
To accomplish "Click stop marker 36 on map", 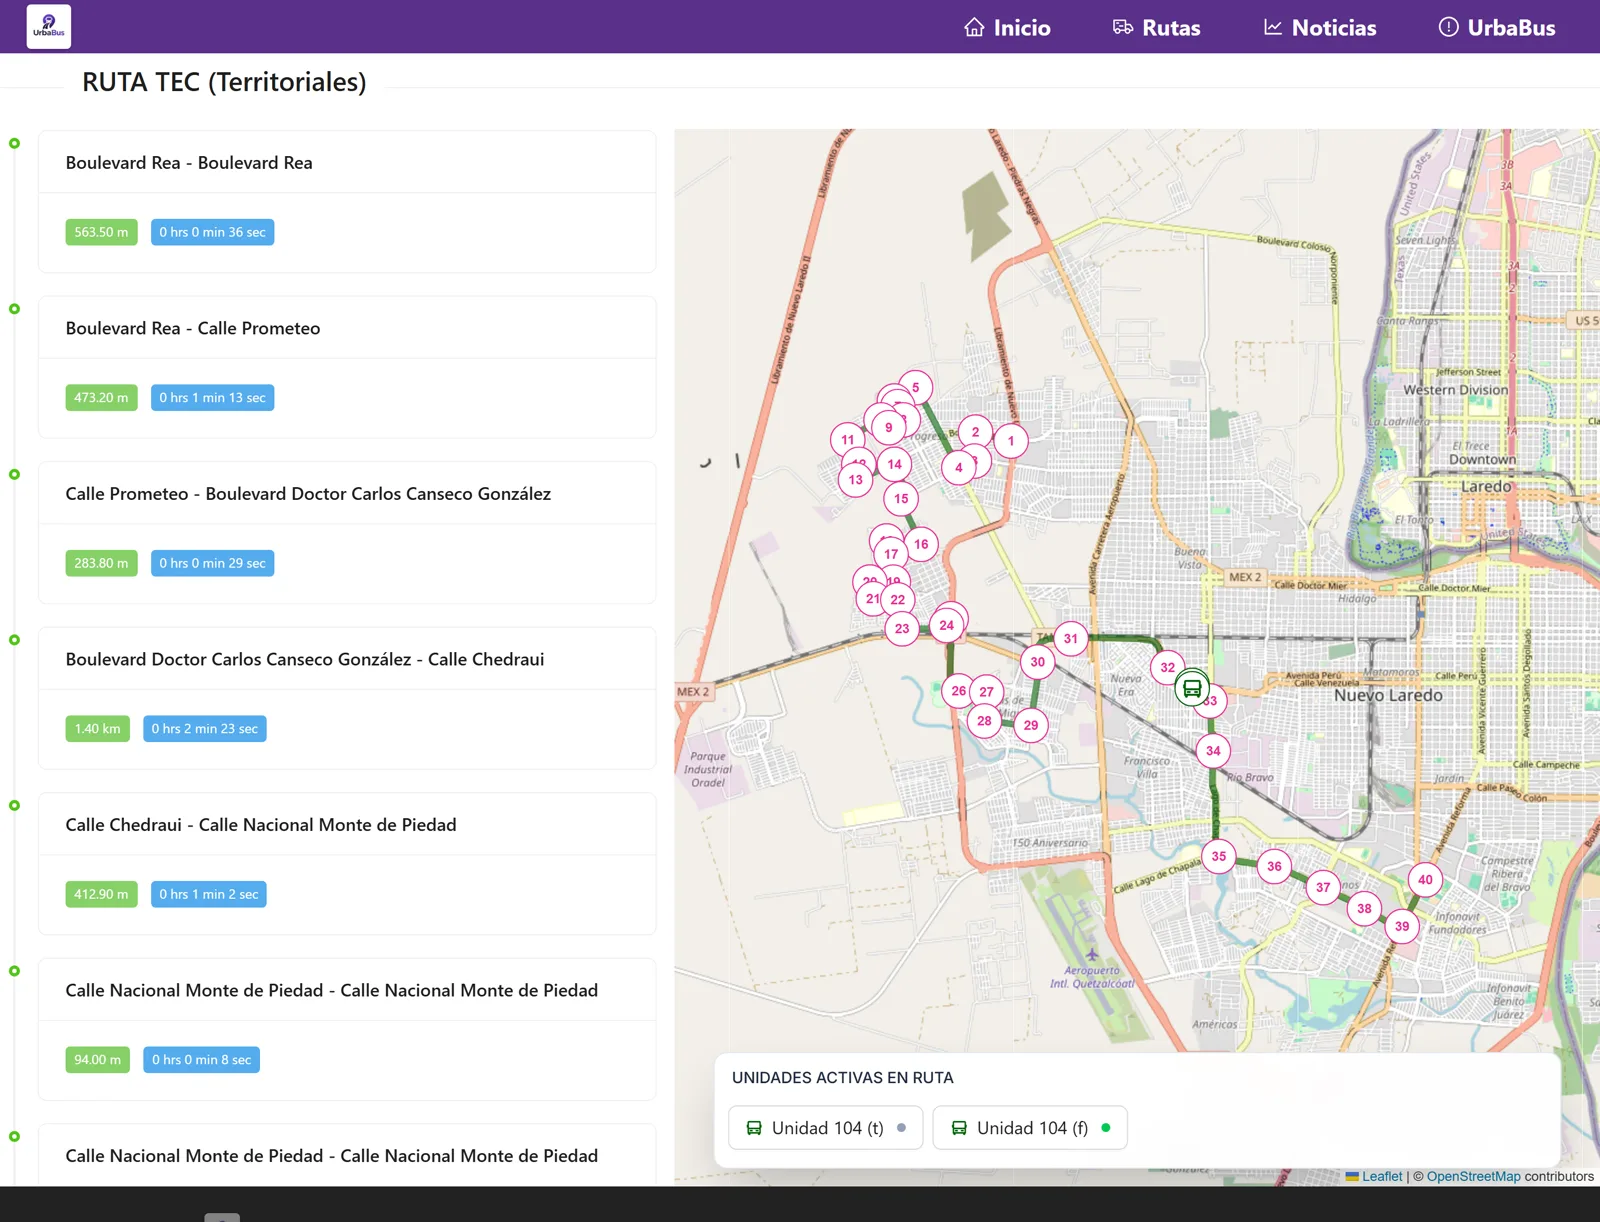I will pyautogui.click(x=1274, y=867).
